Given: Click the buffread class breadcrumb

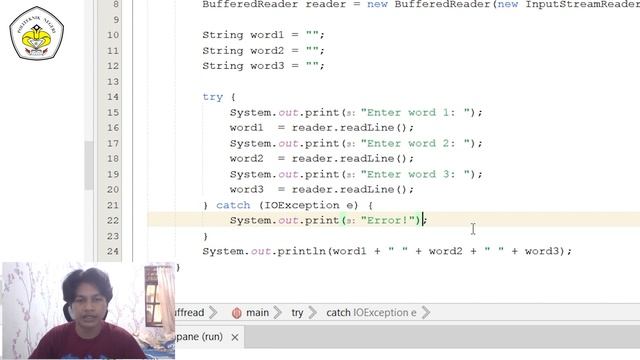Looking at the screenshot, I should click(190, 313).
